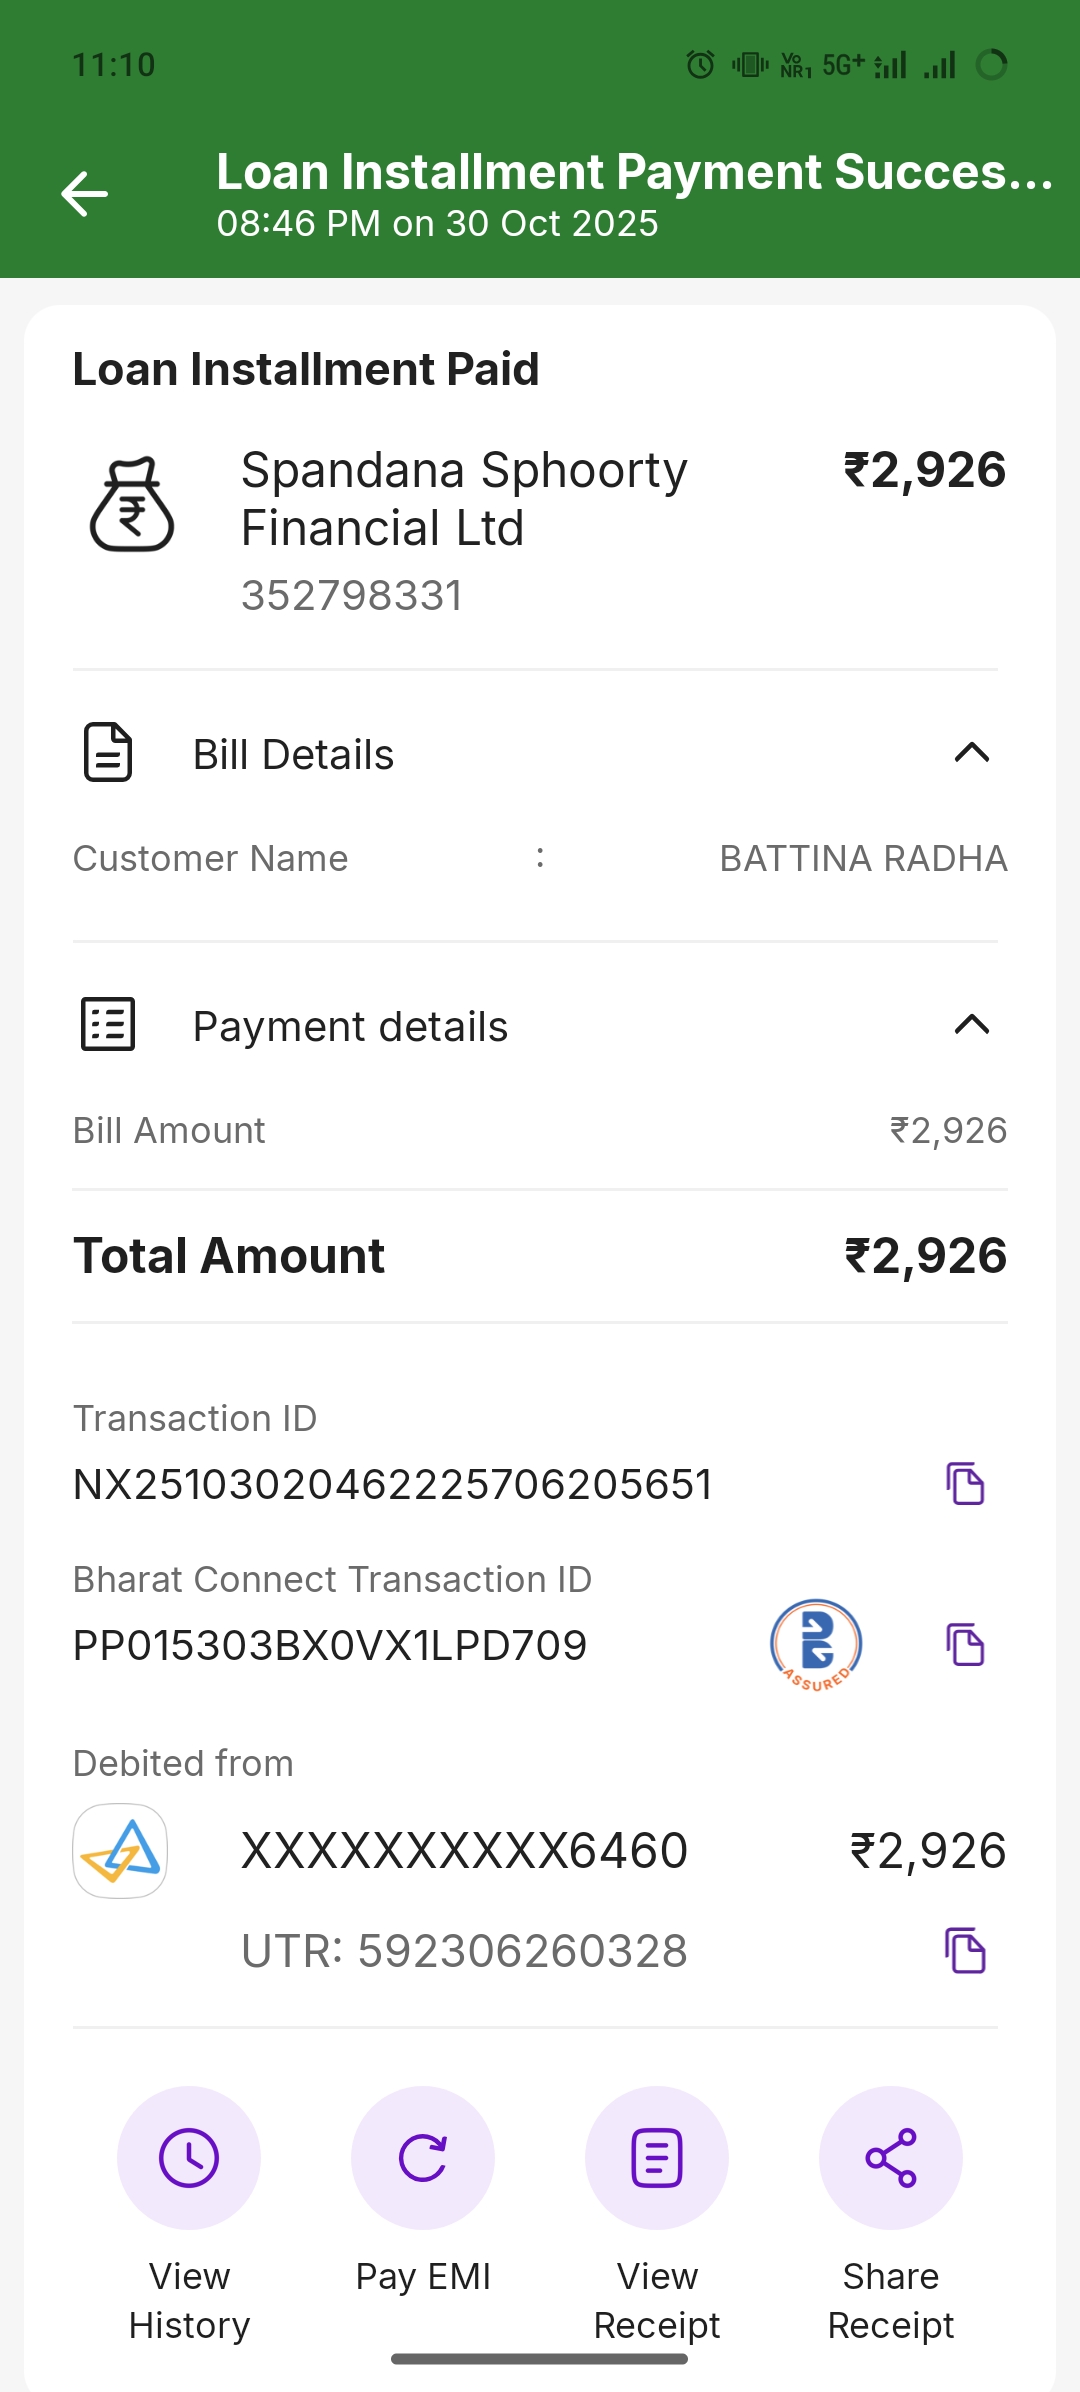
Task: Tap the alarm icon in status bar
Action: click(x=700, y=66)
